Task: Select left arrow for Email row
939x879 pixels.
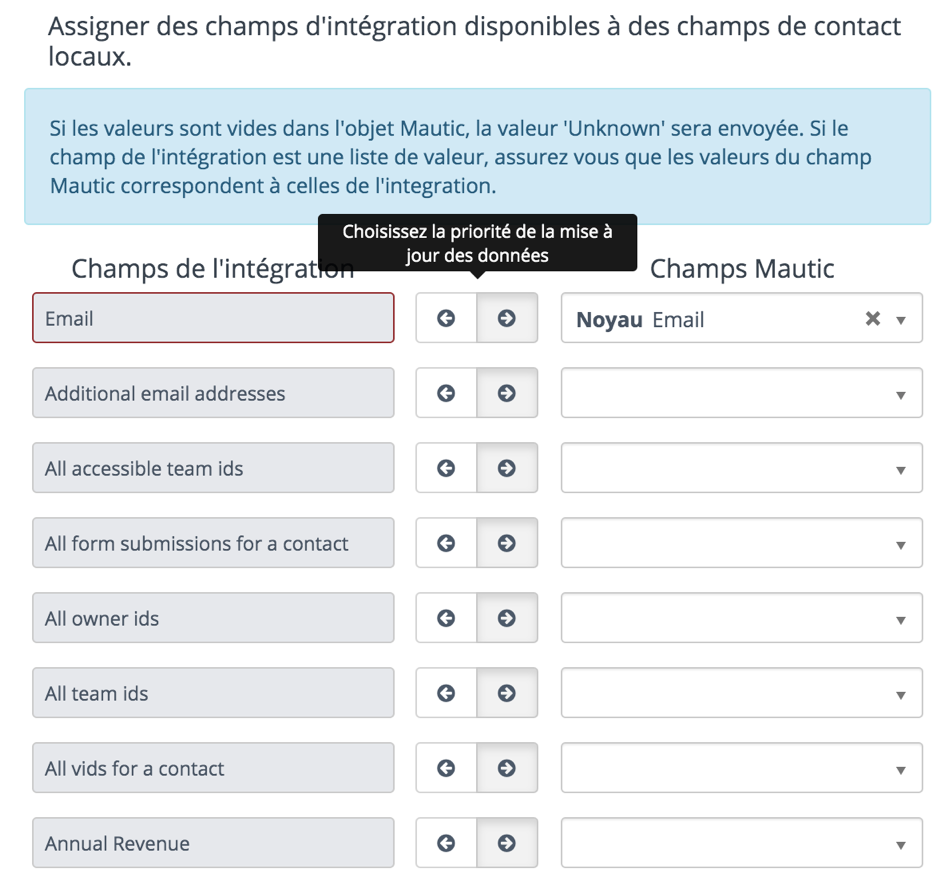Action: [446, 318]
